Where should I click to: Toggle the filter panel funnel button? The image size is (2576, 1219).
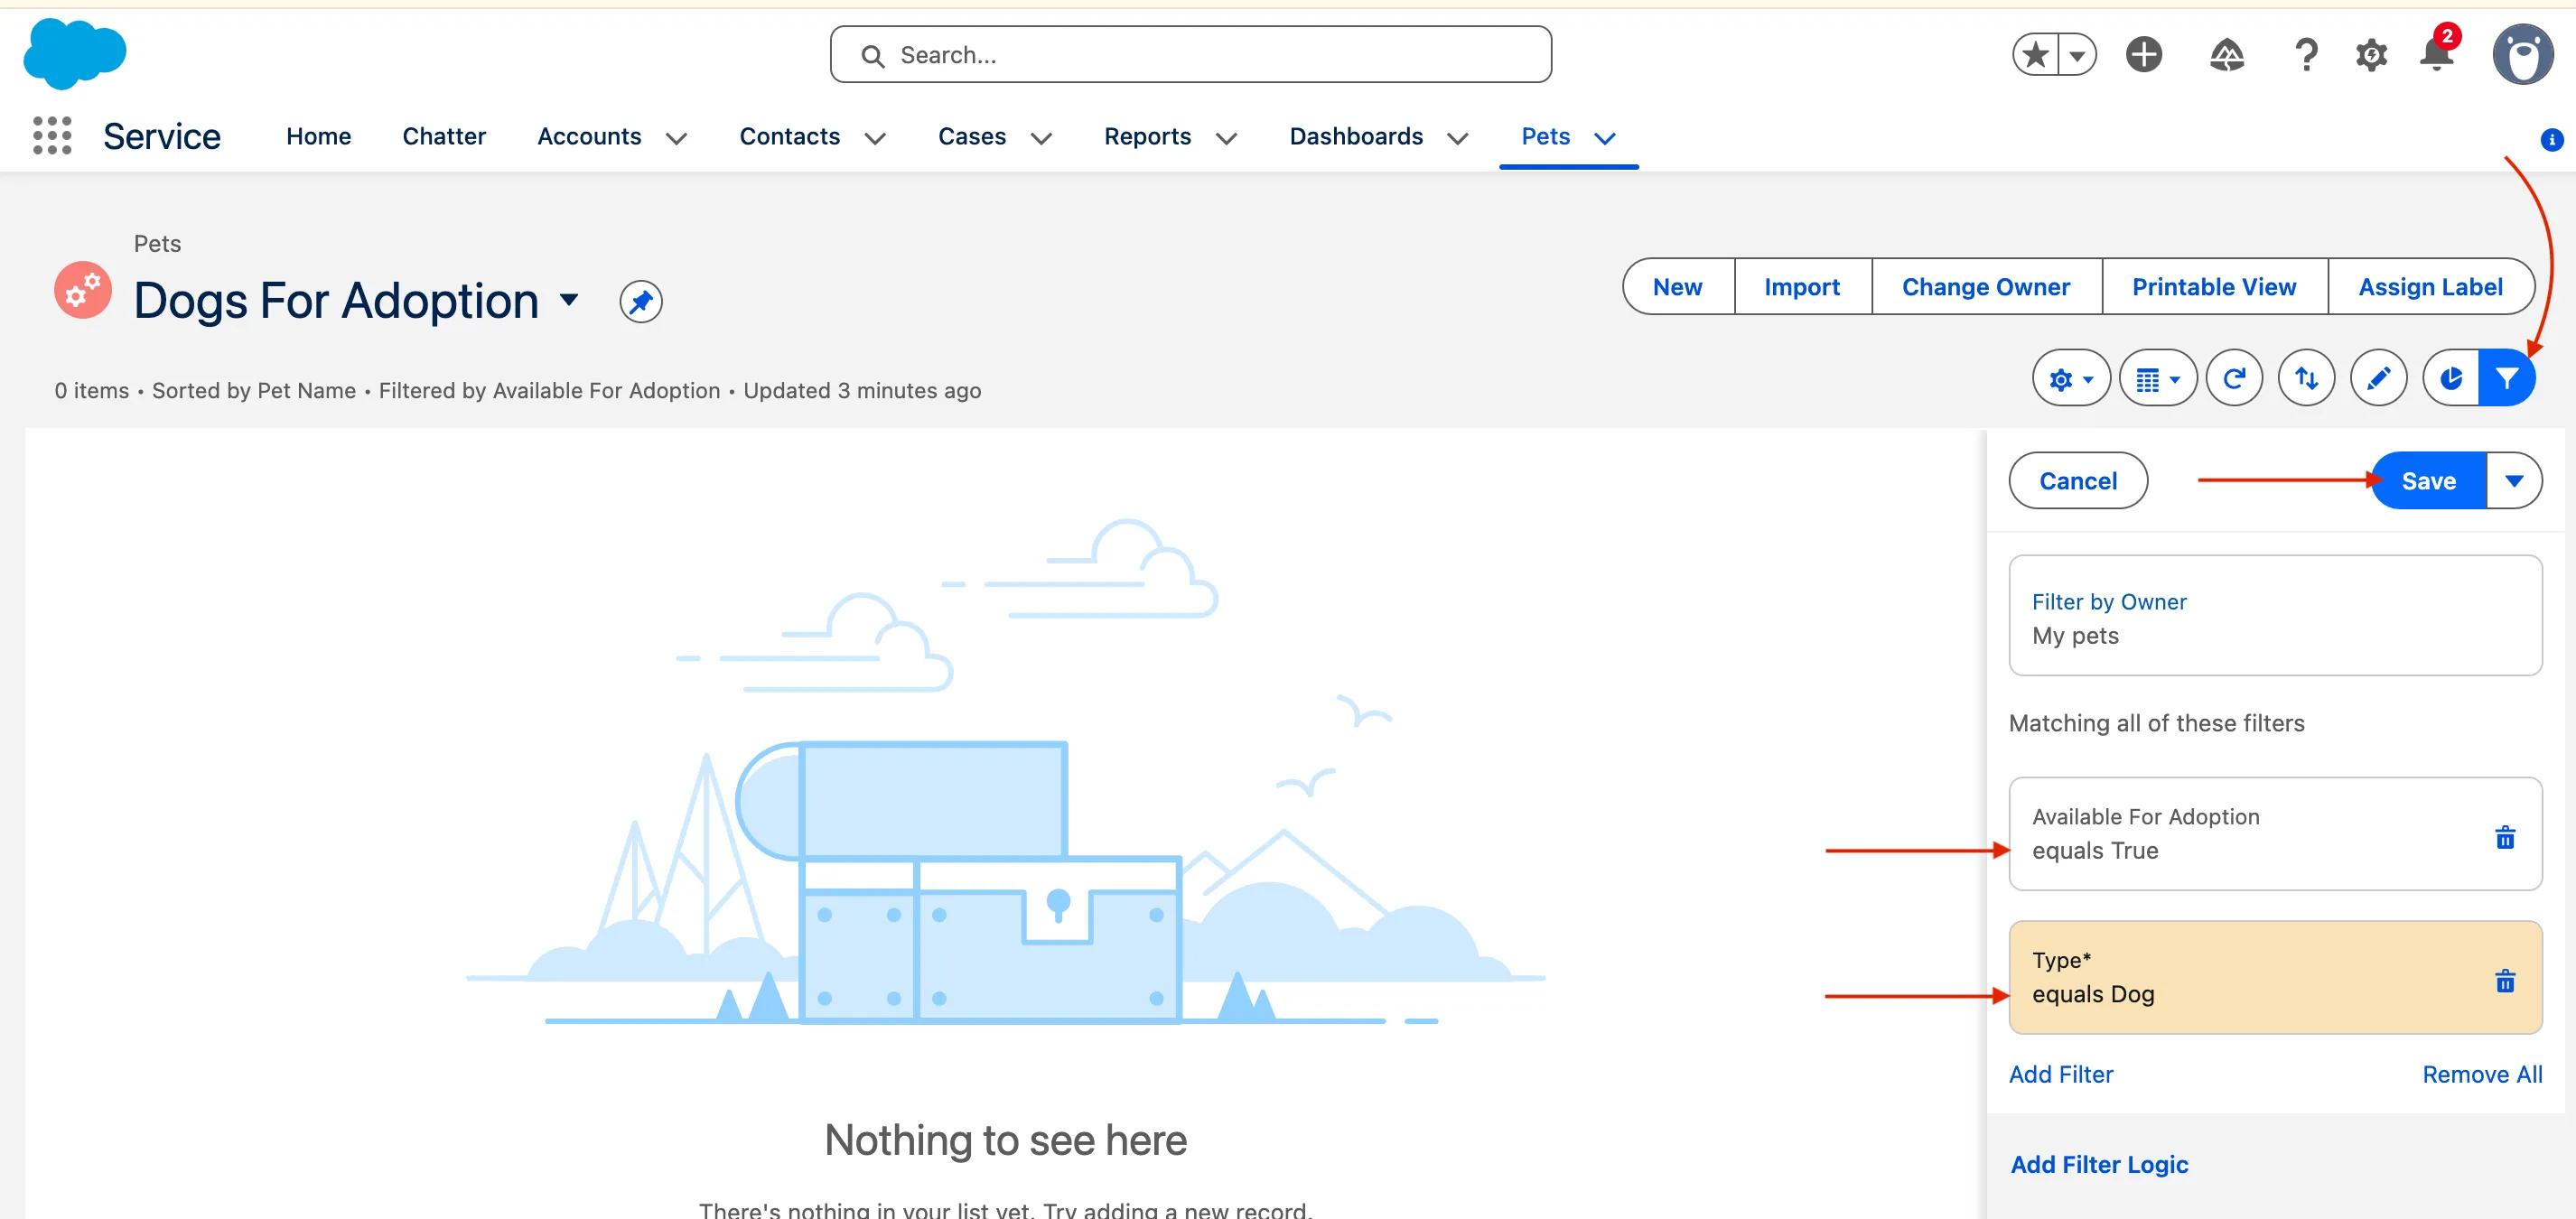coord(2506,378)
